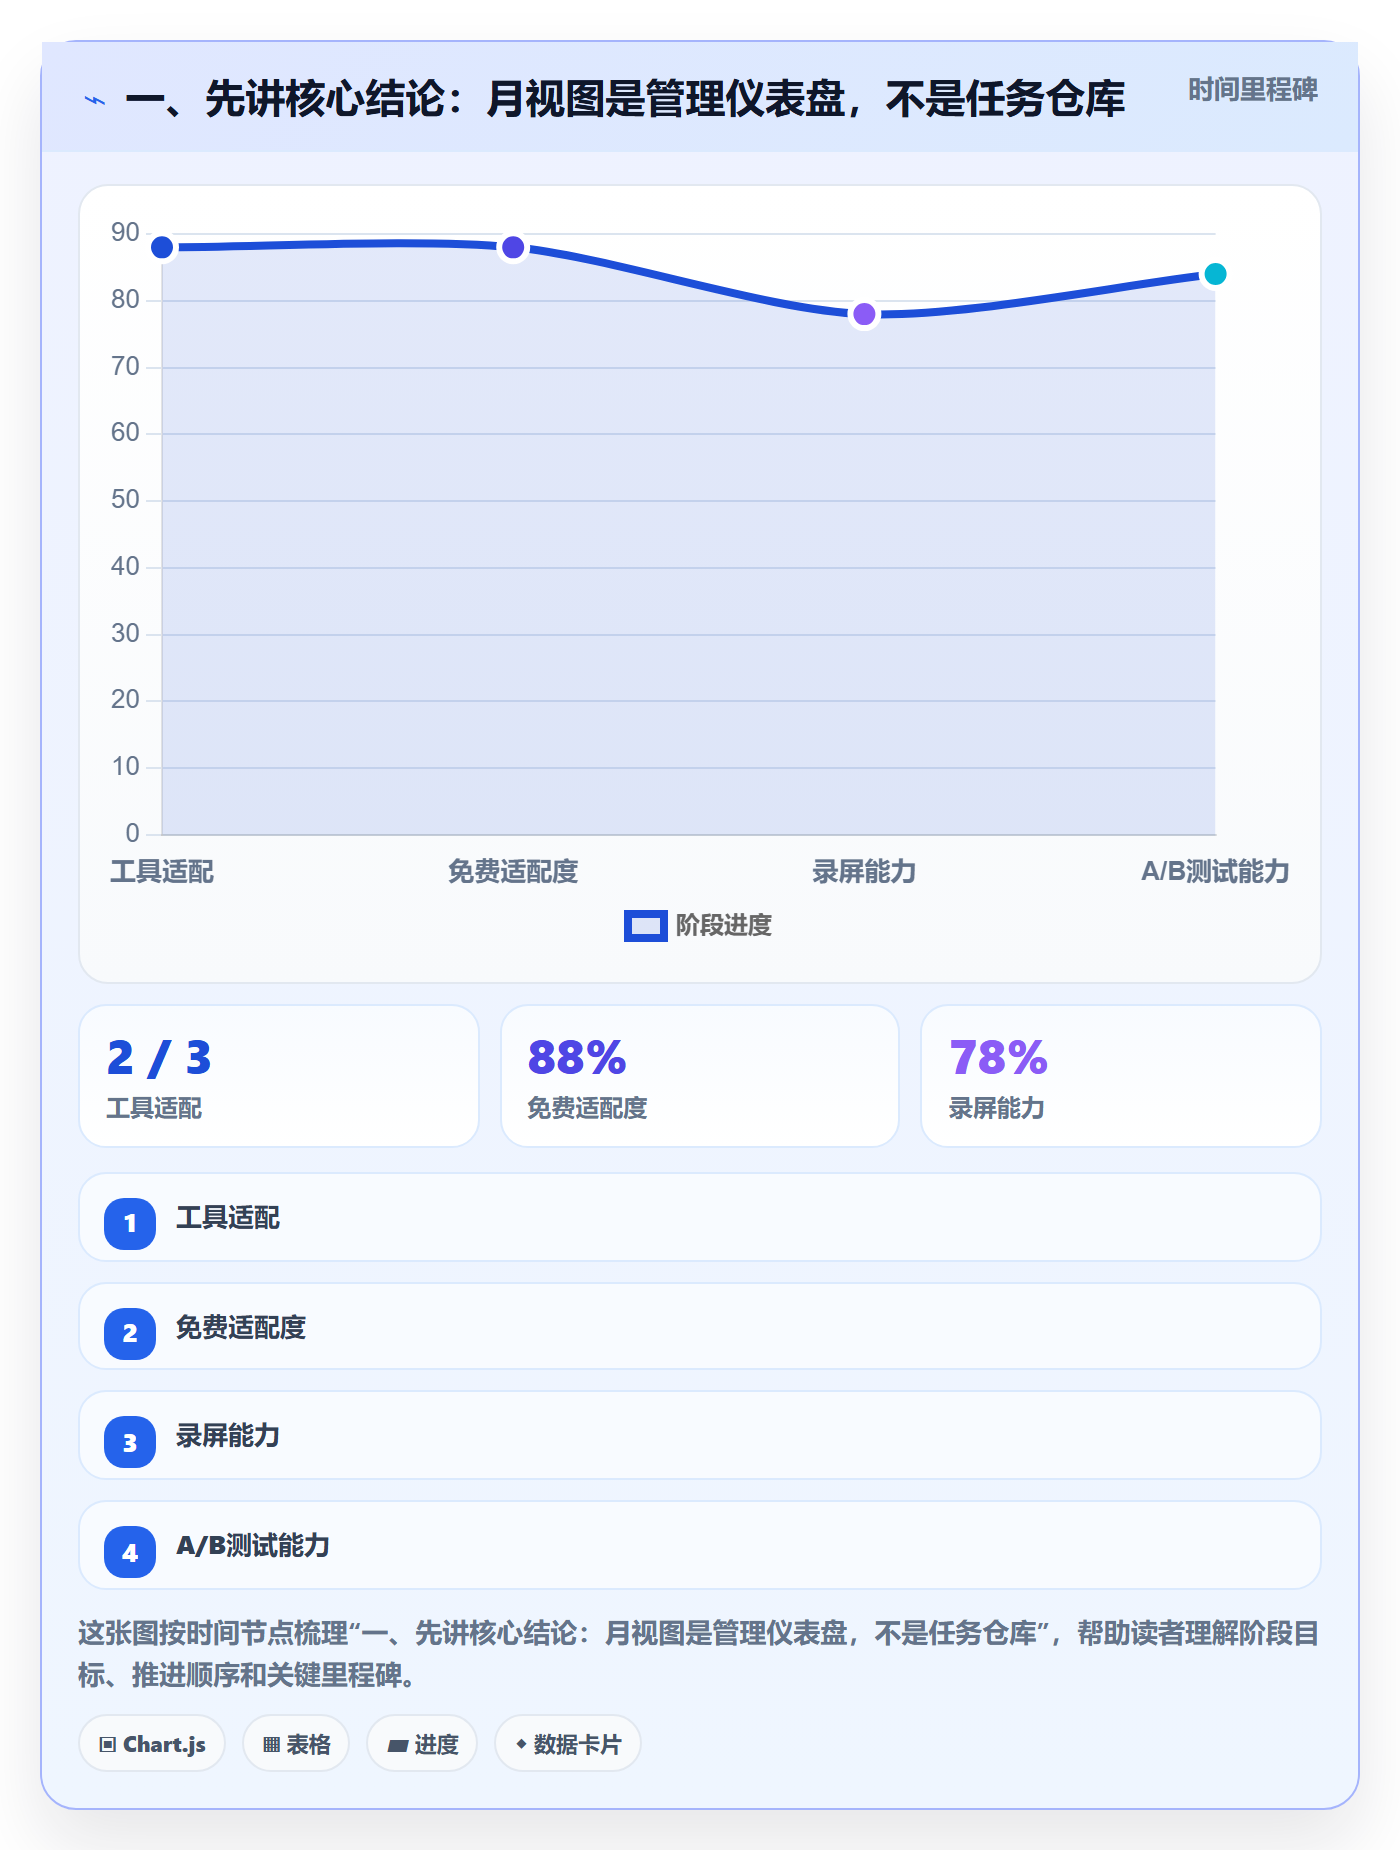Click the Chart.js tag
Image resolution: width=1400 pixels, height=1850 pixels.
[152, 1744]
